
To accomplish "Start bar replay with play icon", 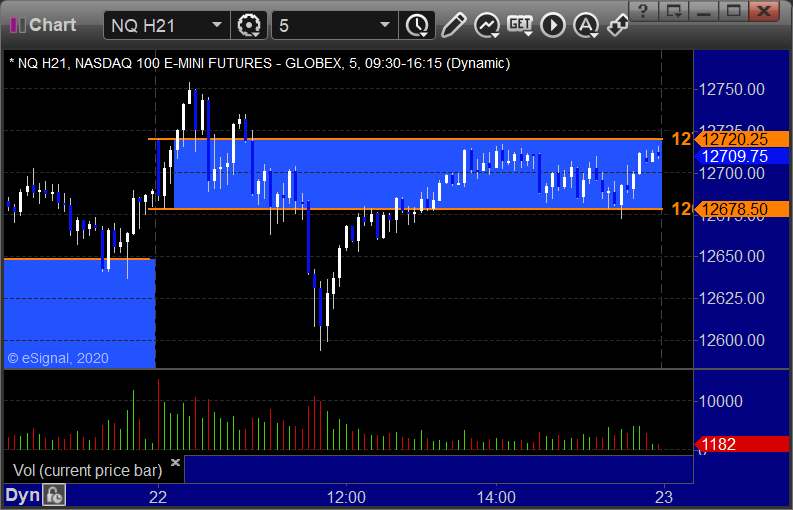I will click(x=553, y=25).
